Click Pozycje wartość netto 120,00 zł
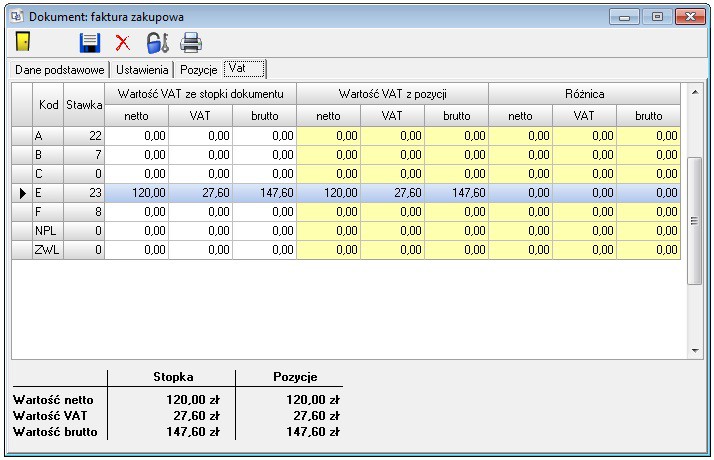 click(x=313, y=400)
